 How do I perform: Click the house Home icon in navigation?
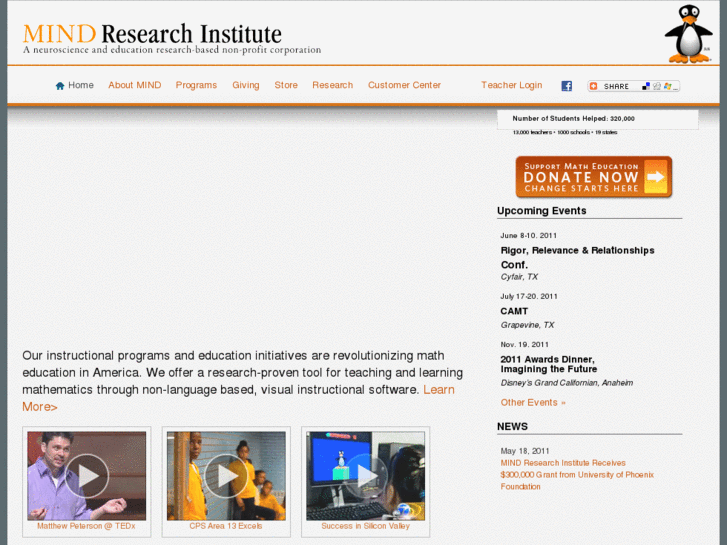pyautogui.click(x=60, y=86)
